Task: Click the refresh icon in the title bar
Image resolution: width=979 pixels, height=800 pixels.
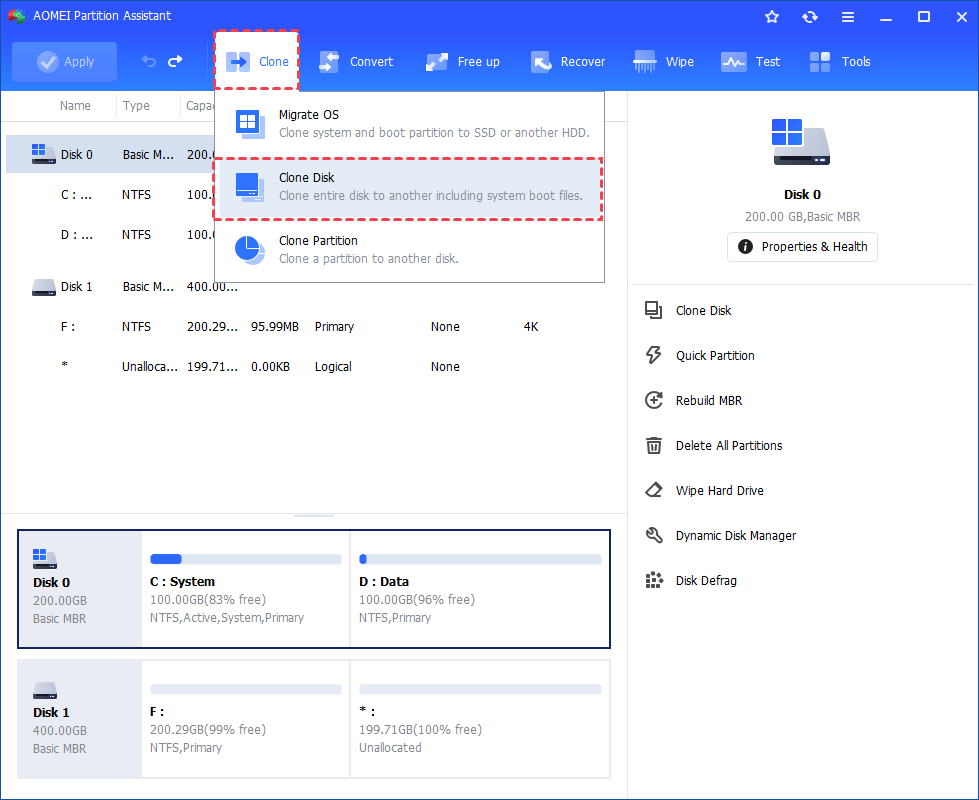Action: pos(810,16)
